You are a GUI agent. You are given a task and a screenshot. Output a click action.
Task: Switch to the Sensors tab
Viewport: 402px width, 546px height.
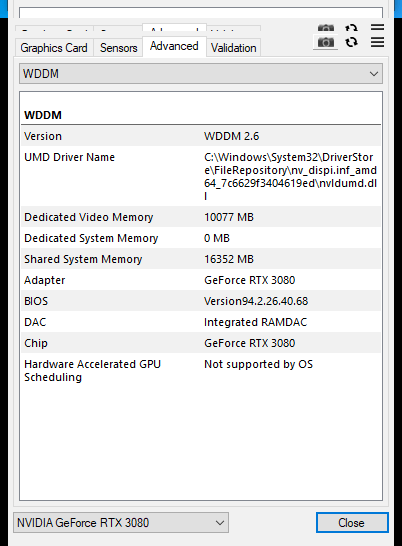point(118,48)
